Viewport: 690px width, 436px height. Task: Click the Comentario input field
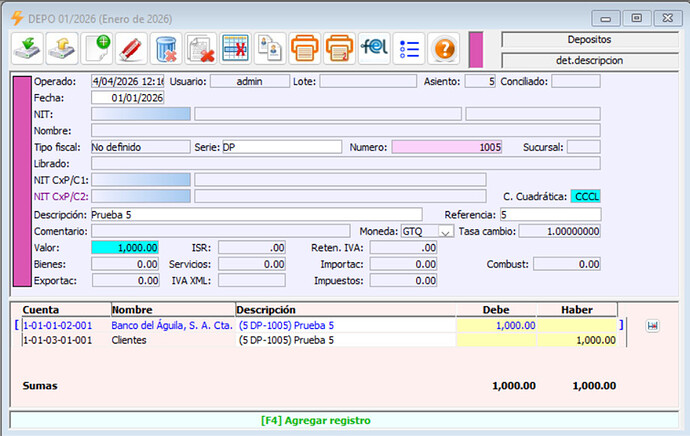(x=220, y=231)
